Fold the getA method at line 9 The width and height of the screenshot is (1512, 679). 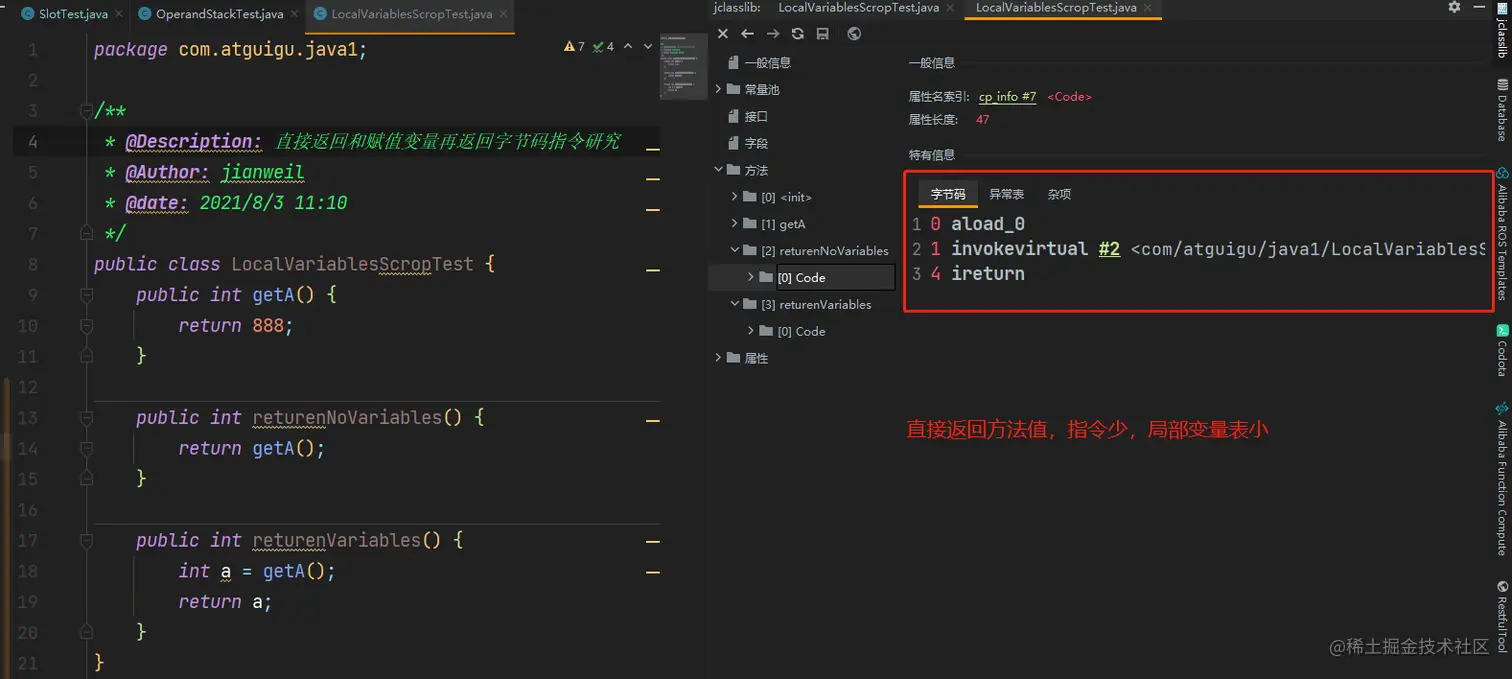click(86, 295)
